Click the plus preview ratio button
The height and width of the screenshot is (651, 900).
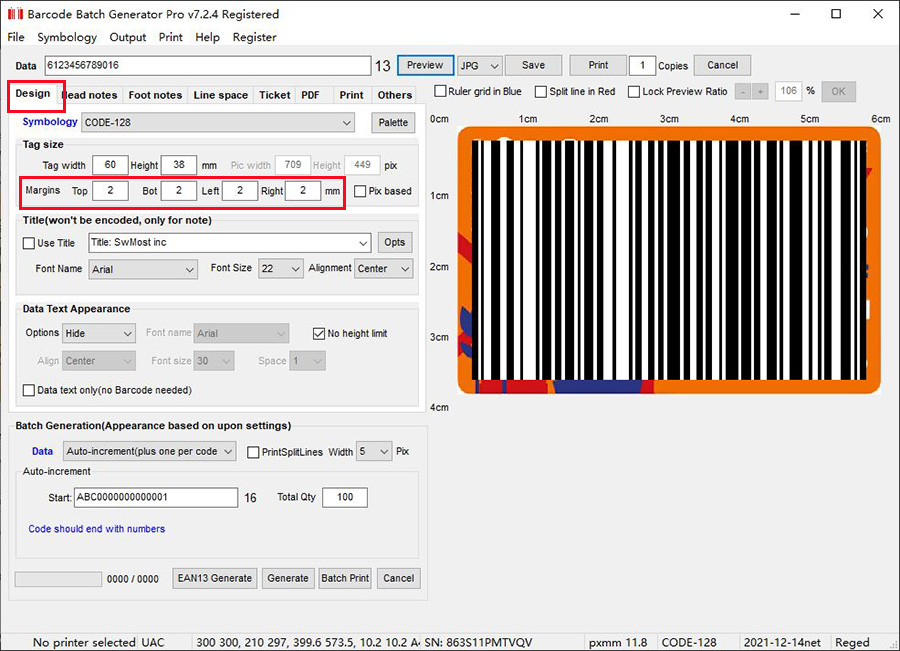[761, 91]
